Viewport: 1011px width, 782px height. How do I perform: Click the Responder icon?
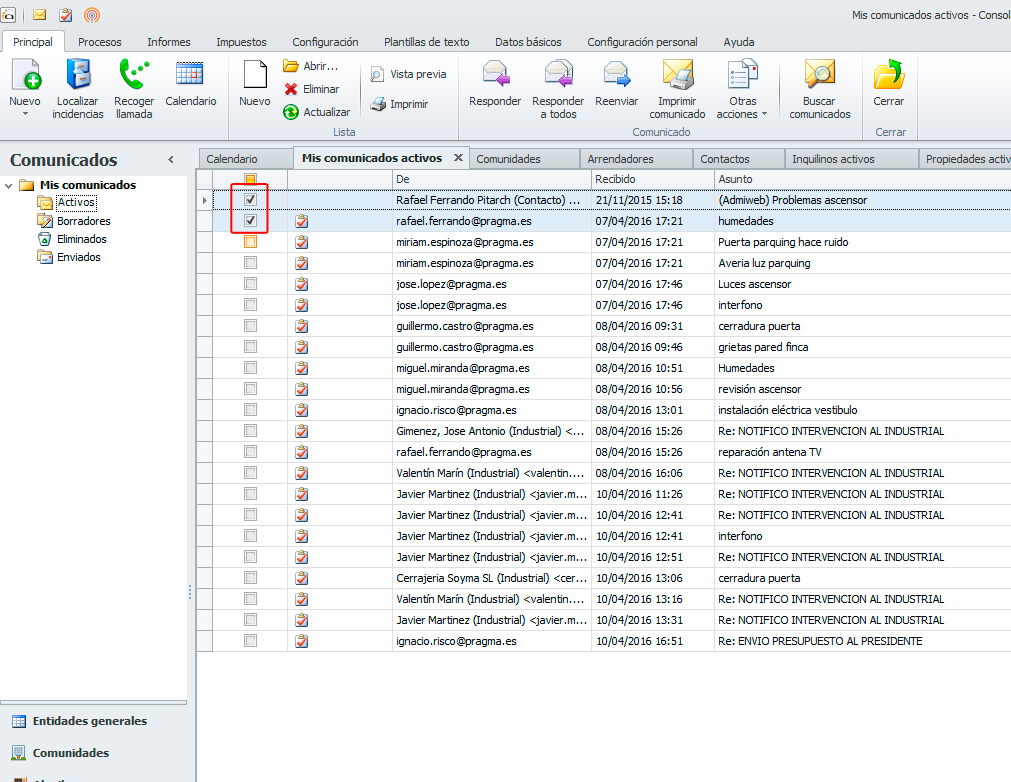(x=495, y=74)
